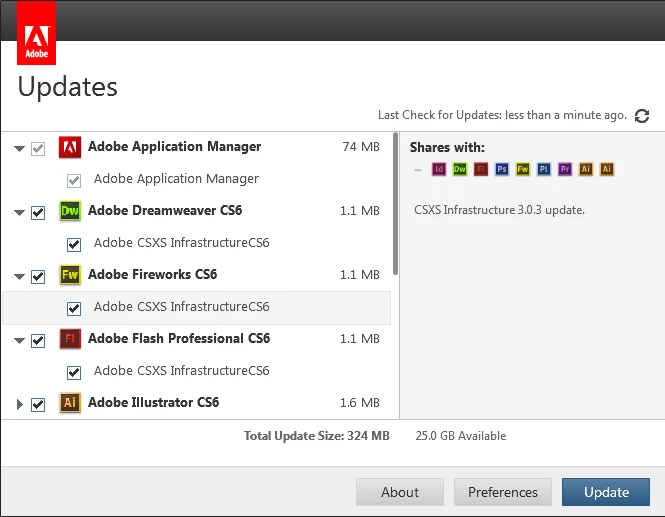Click the InDesign icon under Shares with
The height and width of the screenshot is (517, 665).
coord(439,169)
